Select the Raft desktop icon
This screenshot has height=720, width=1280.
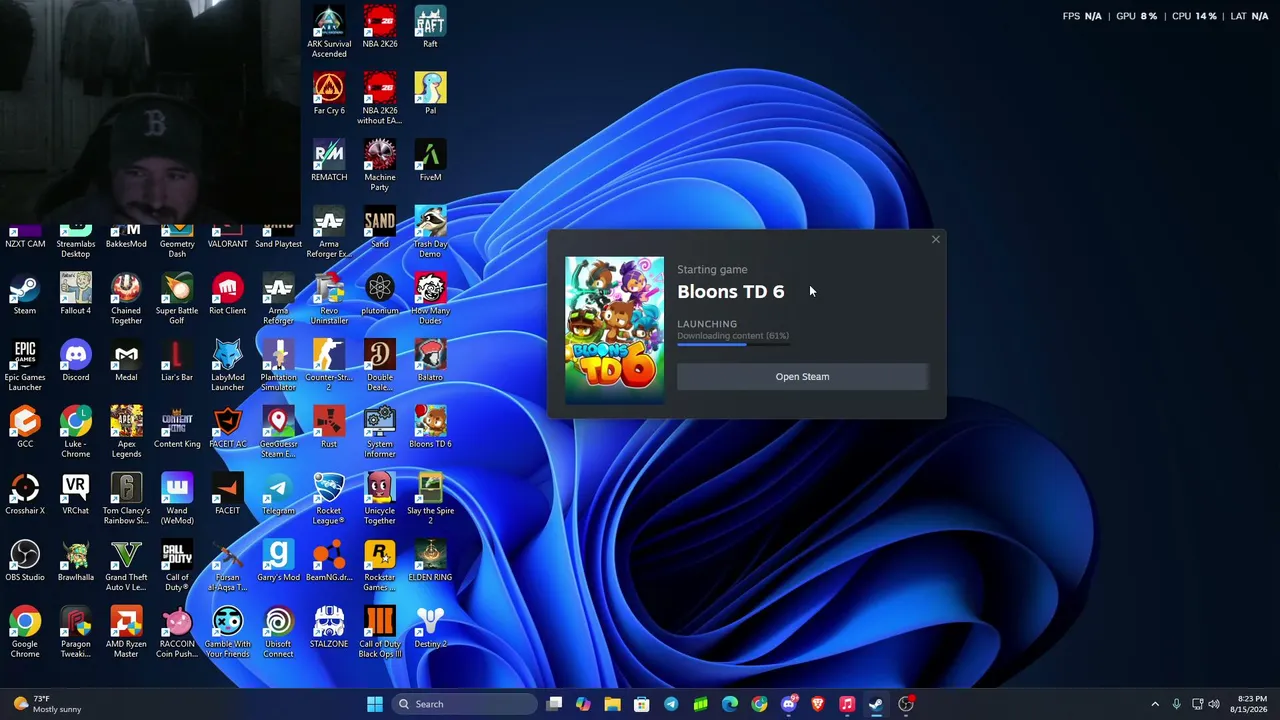pyautogui.click(x=430, y=29)
